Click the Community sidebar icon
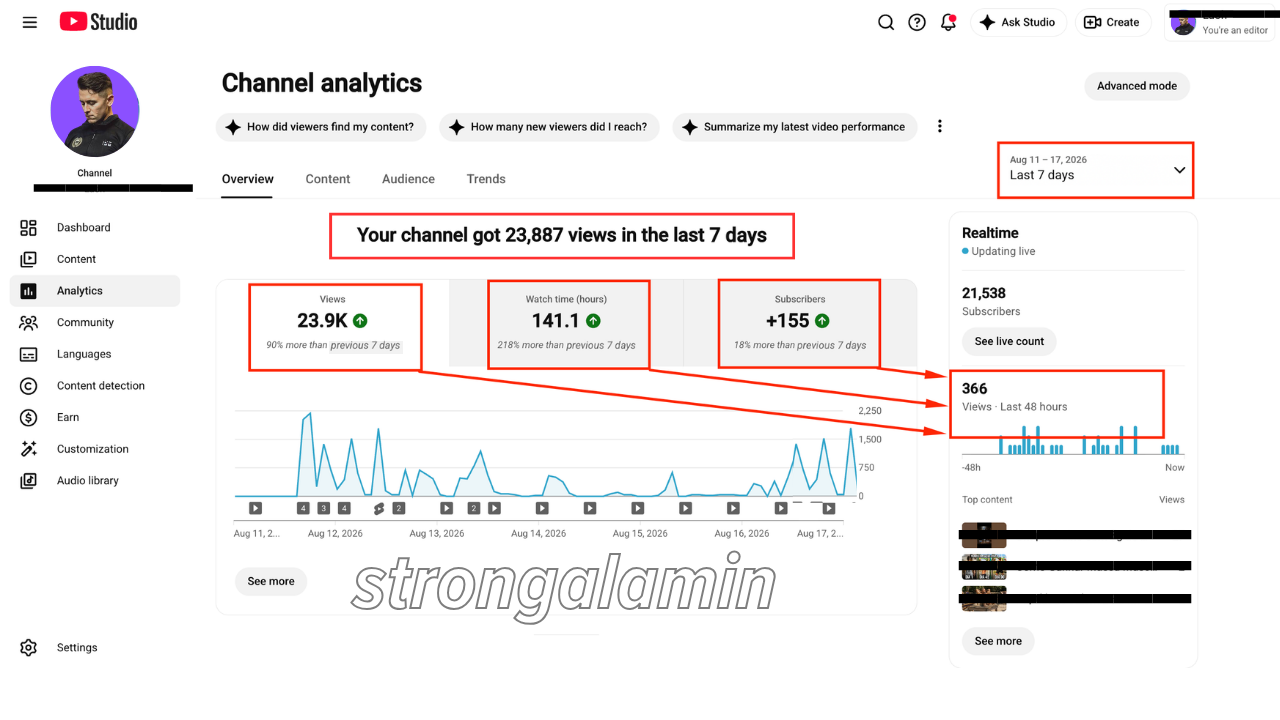 (x=29, y=323)
